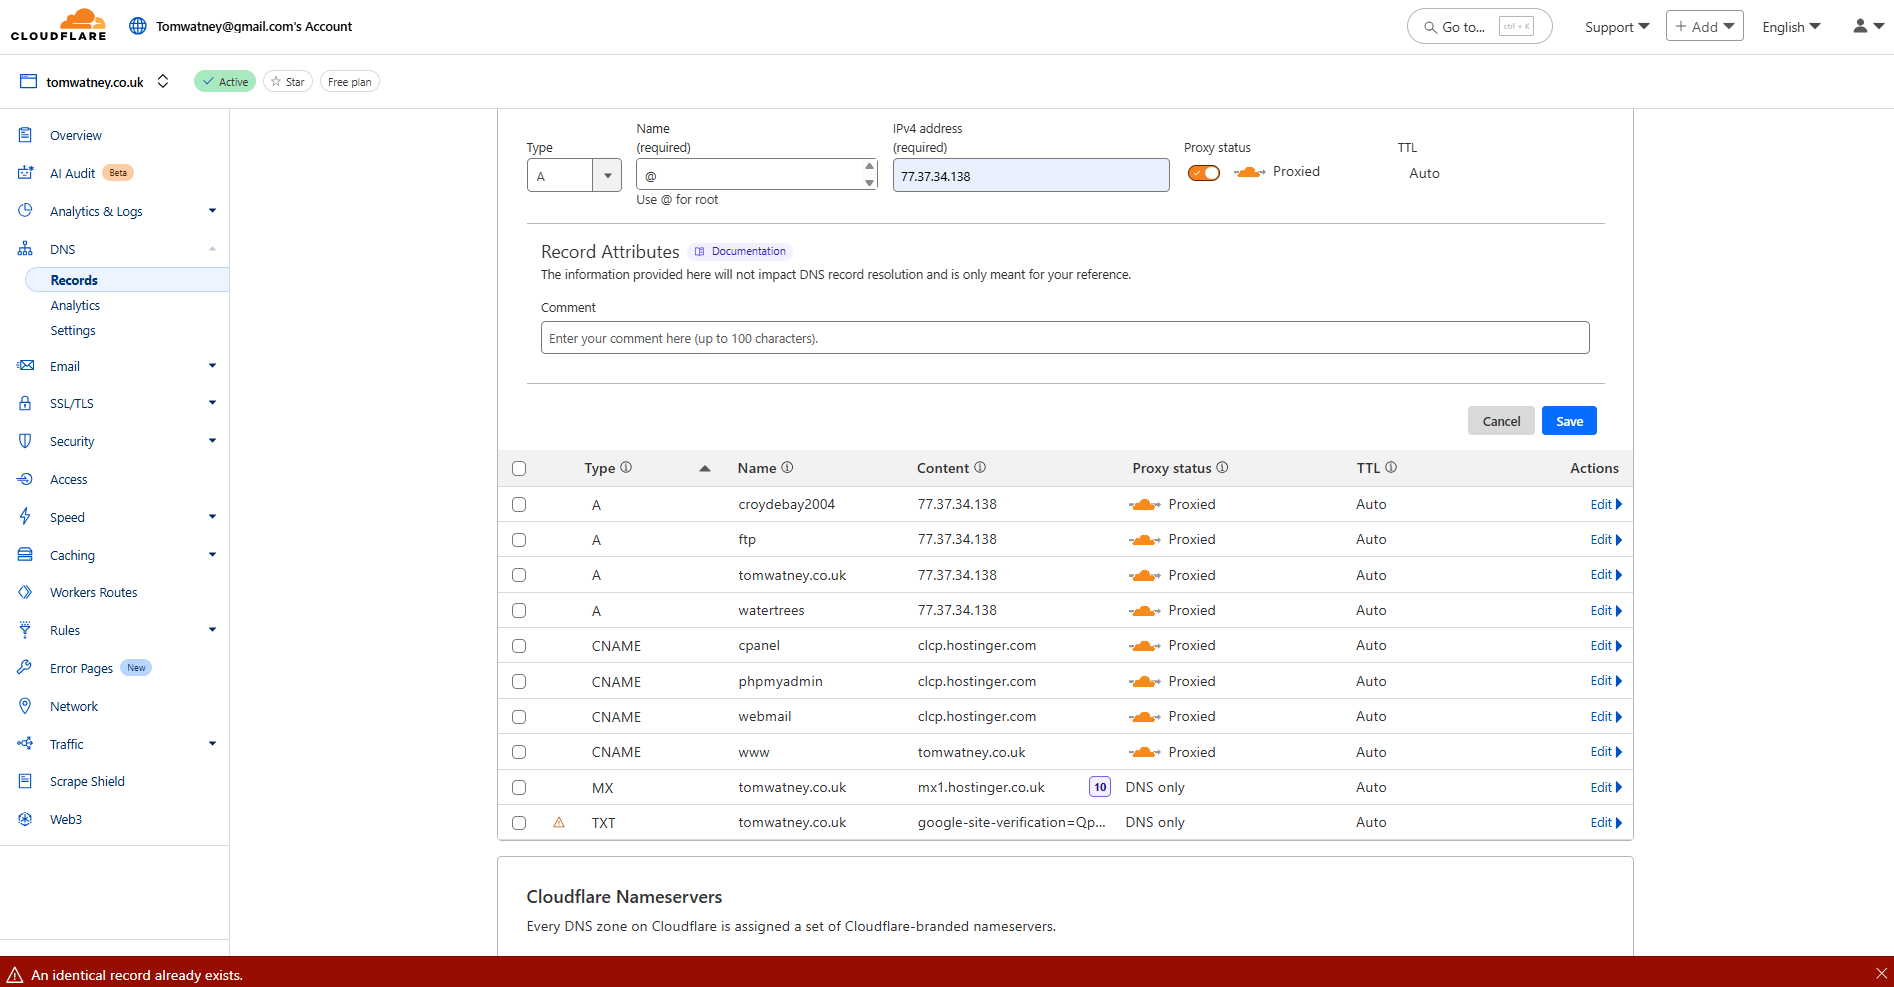Open Record Attributes Documentation link

point(740,251)
